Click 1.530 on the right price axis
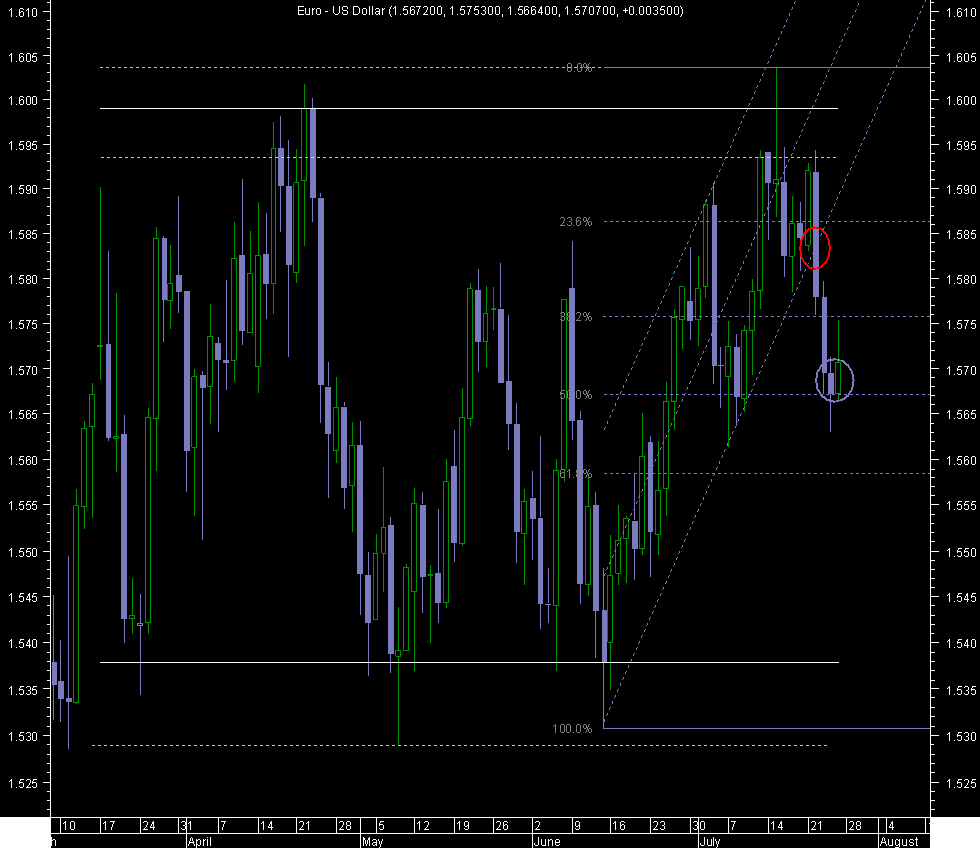The image size is (980, 848). click(x=961, y=736)
